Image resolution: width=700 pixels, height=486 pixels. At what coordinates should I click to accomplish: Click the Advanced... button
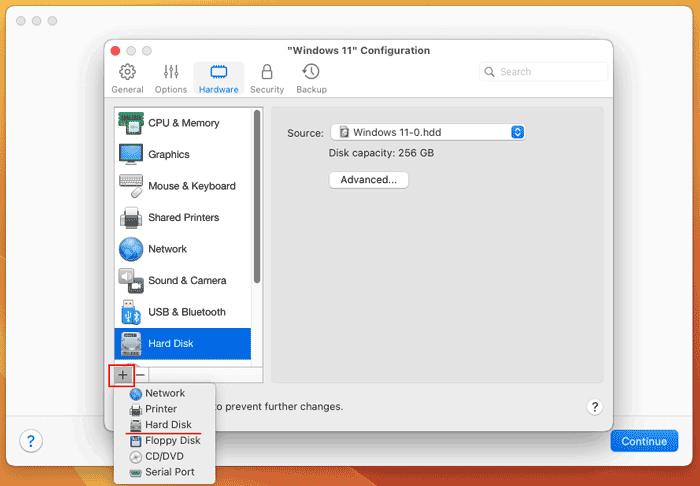[369, 180]
